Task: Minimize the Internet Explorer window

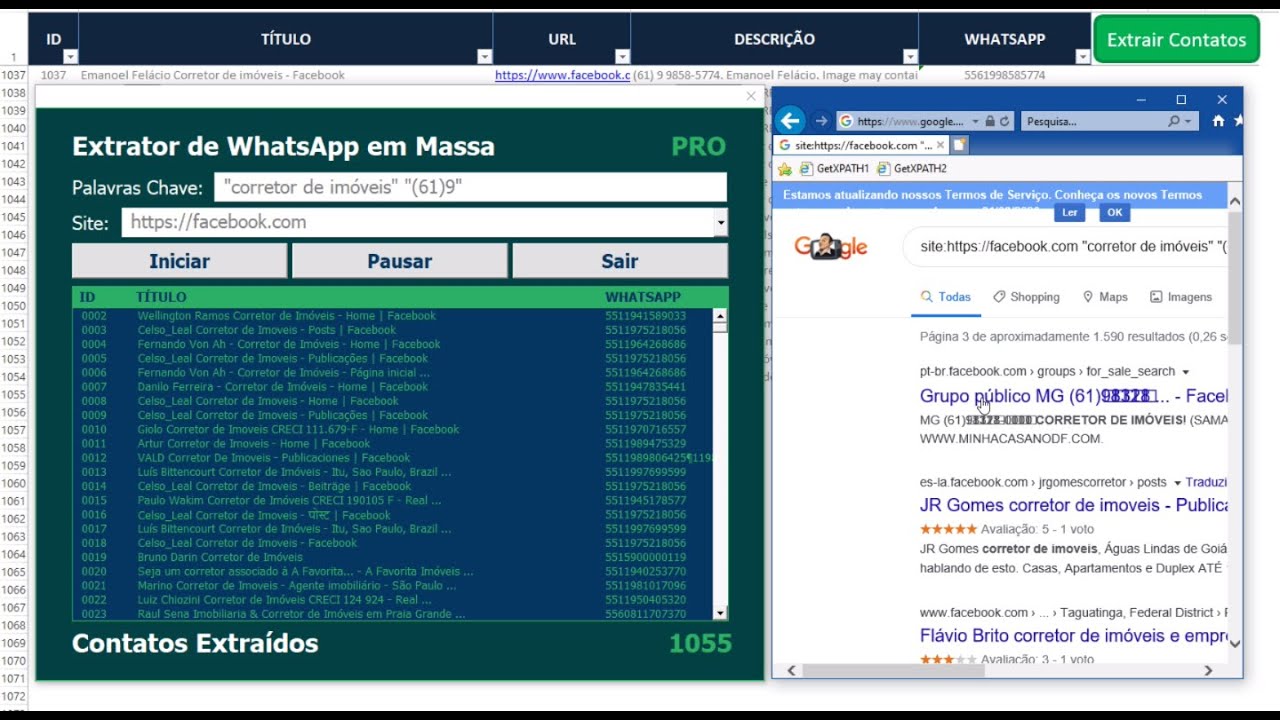Action: tap(1140, 99)
